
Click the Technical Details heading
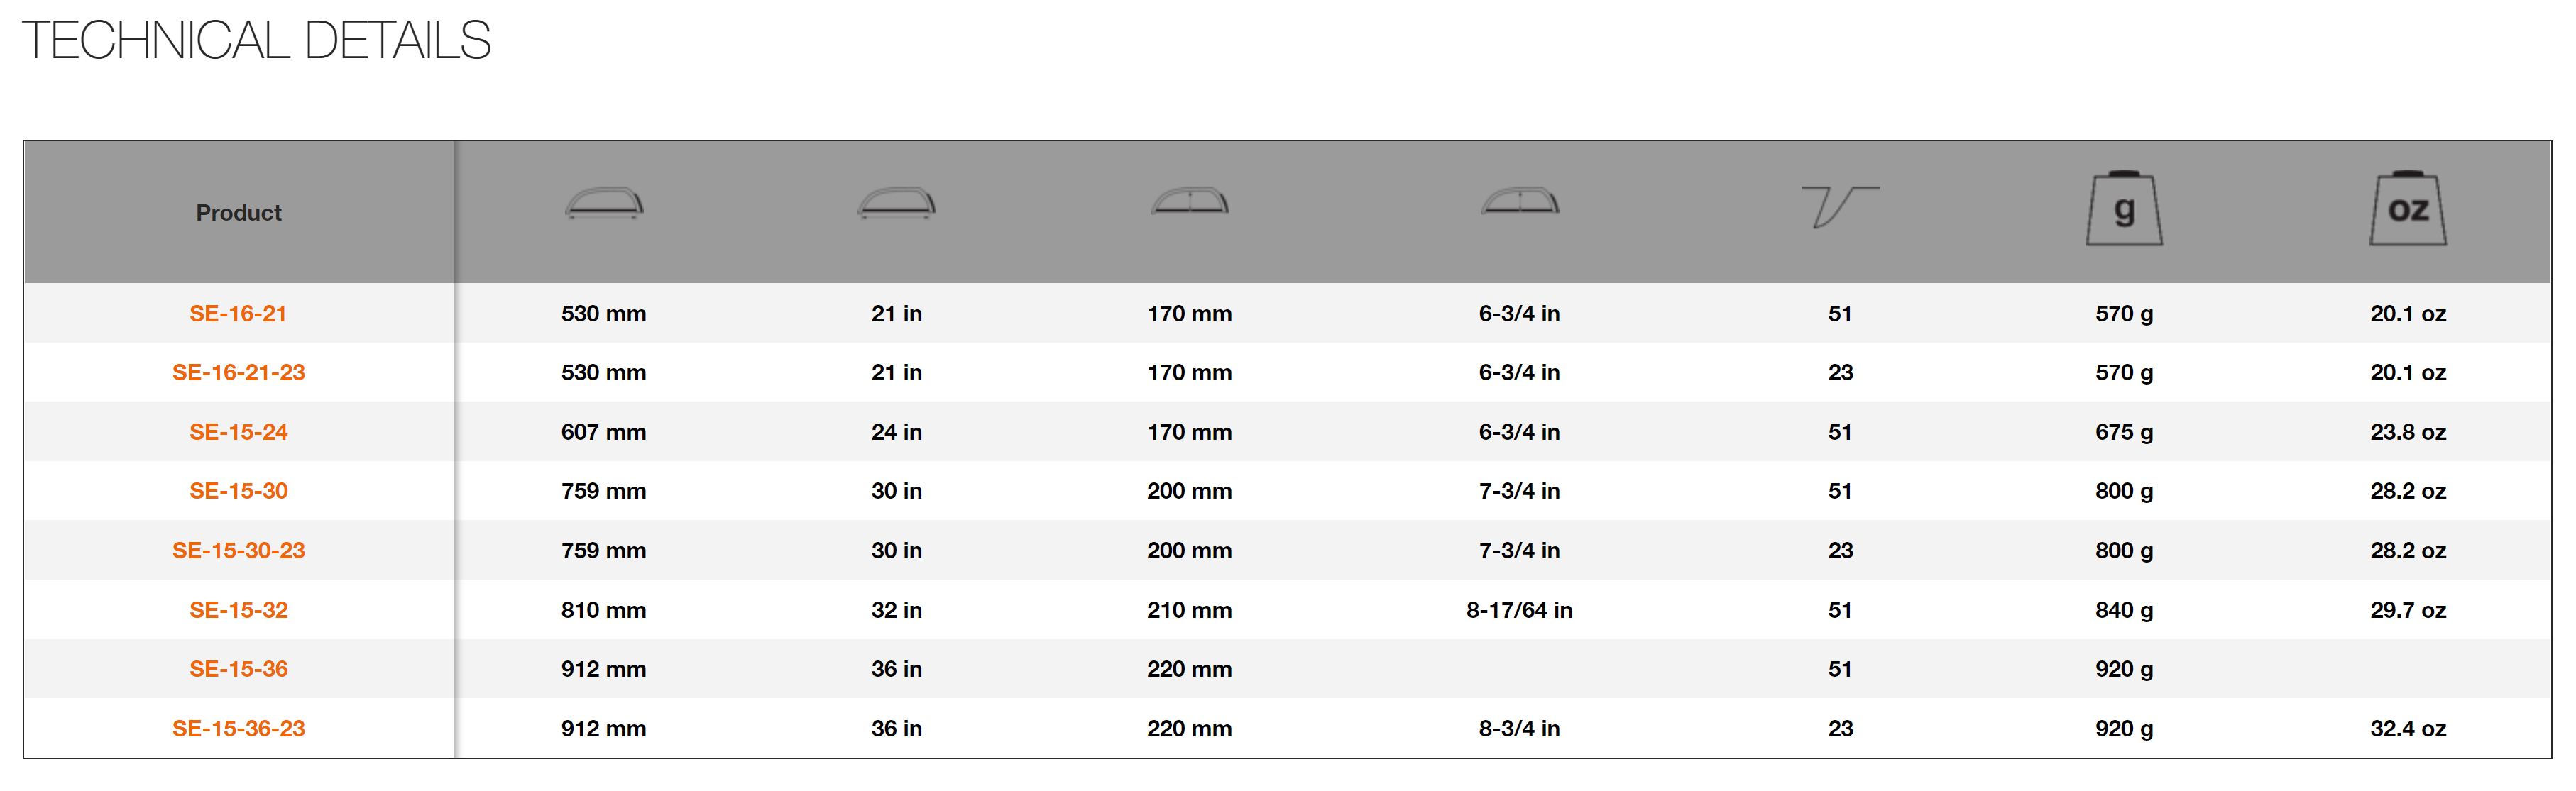(256, 41)
